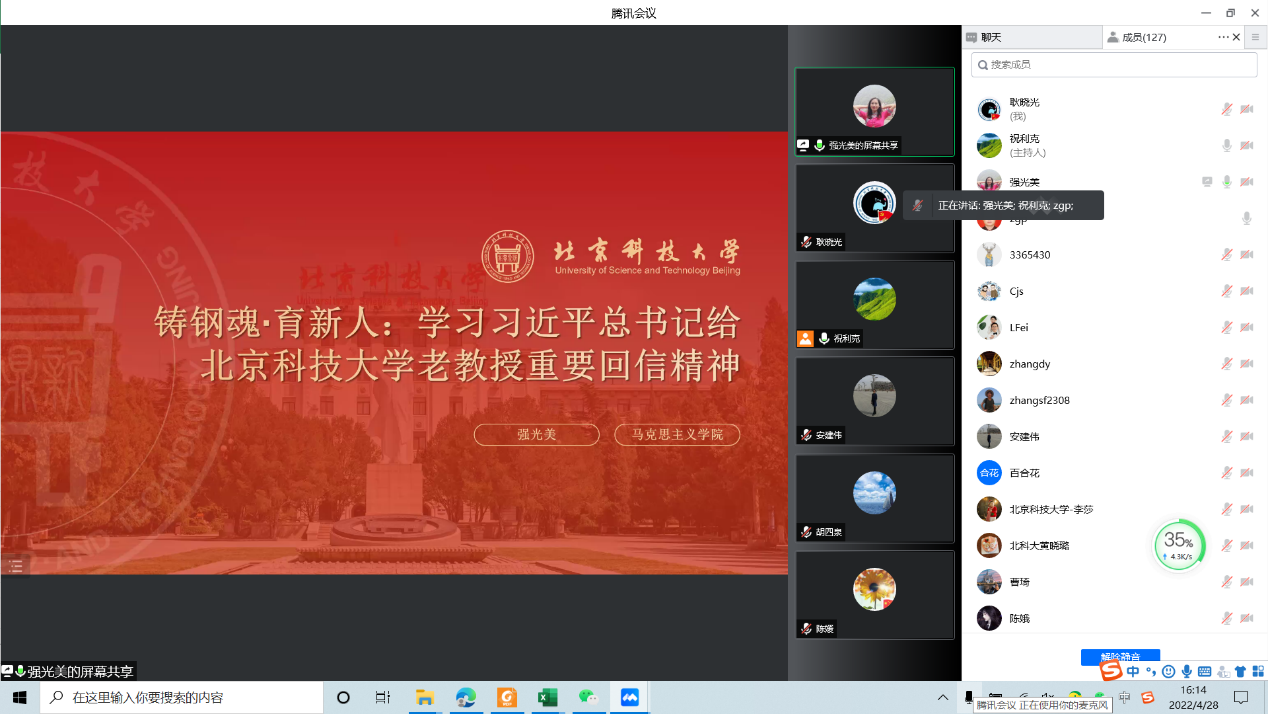Click the person icon beside 成员(127)
1268x714 pixels.
click(1113, 36)
